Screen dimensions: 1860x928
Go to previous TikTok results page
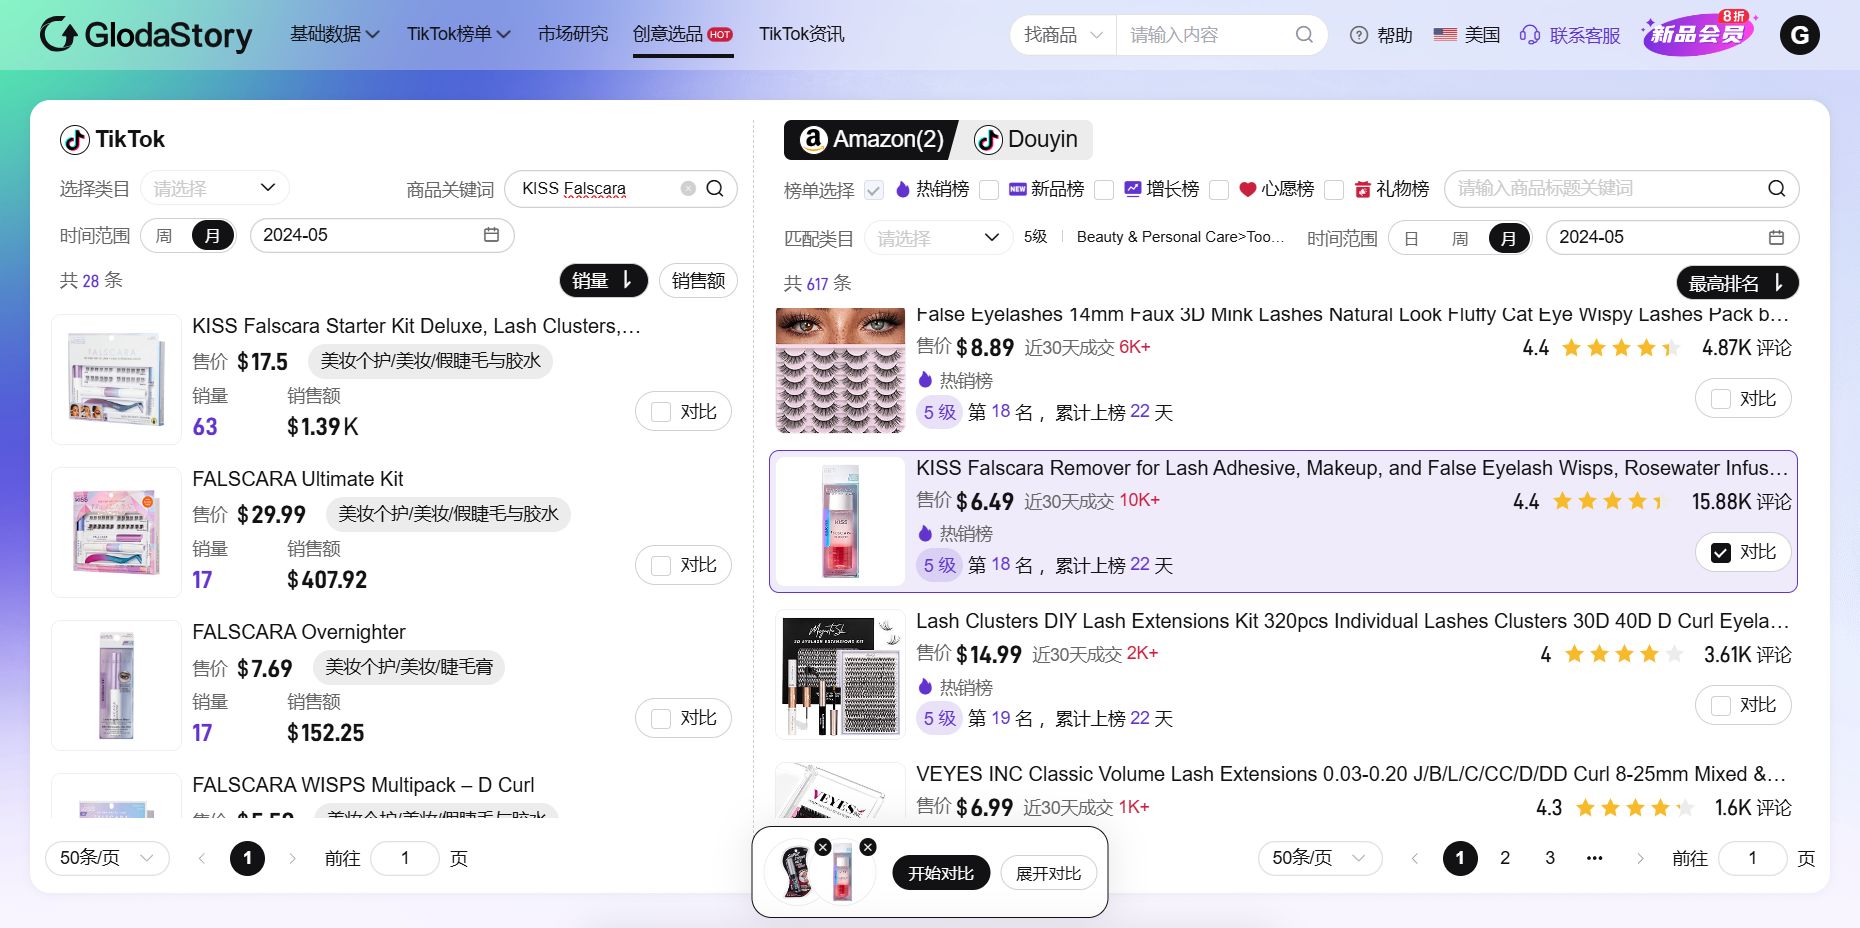tap(202, 858)
